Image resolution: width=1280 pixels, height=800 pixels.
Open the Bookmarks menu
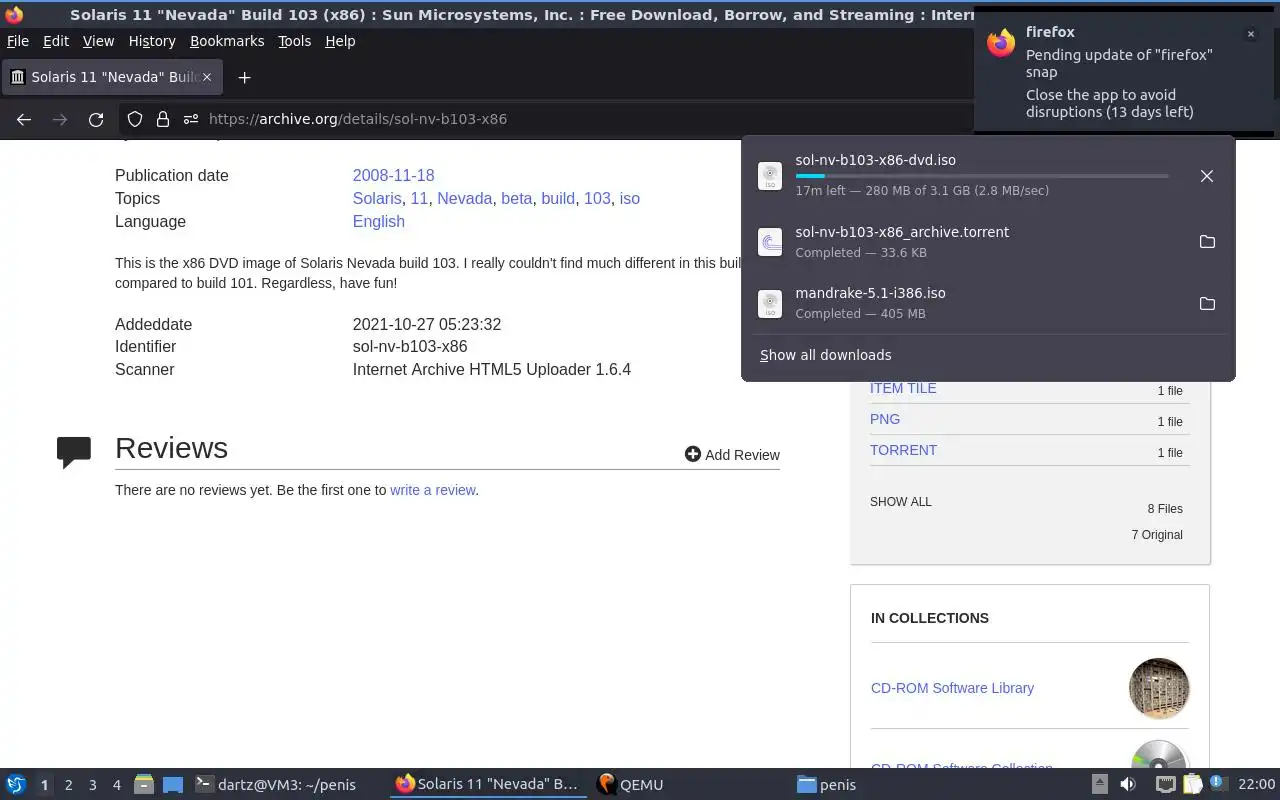(x=227, y=41)
